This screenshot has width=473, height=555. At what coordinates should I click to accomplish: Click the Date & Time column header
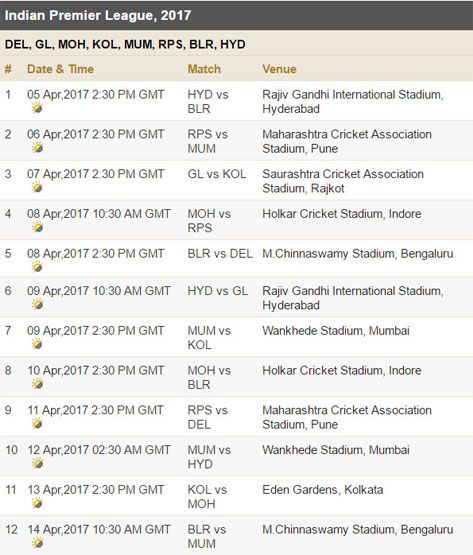tap(60, 69)
